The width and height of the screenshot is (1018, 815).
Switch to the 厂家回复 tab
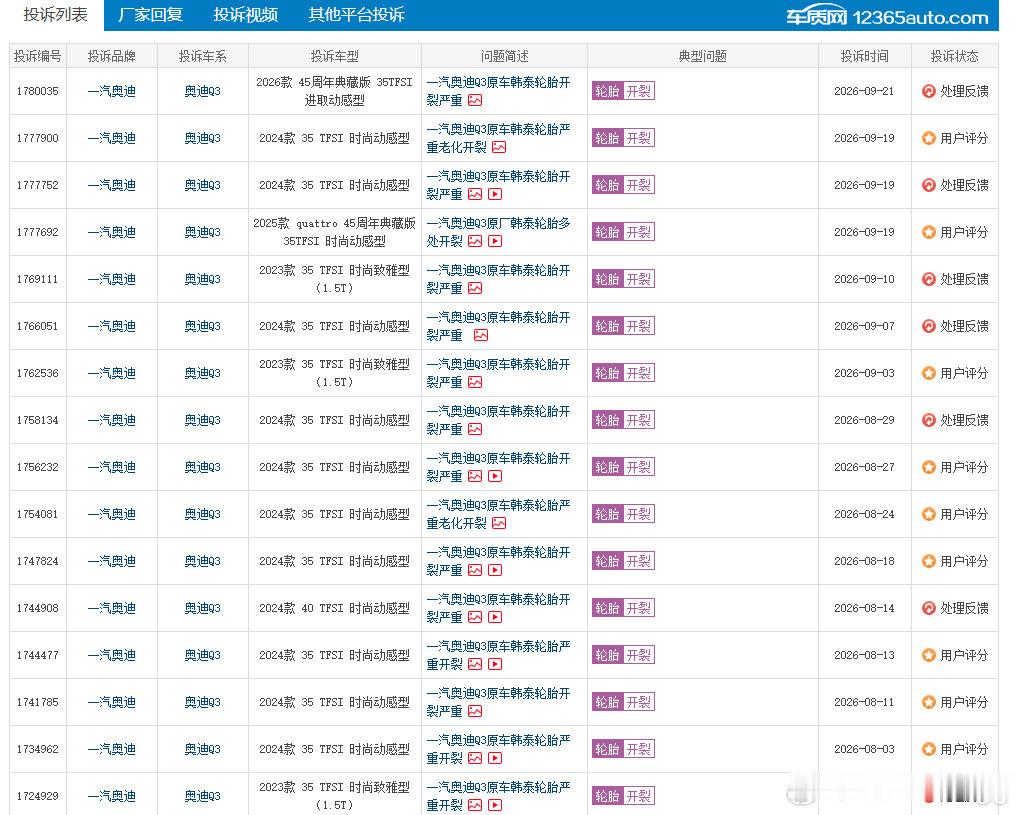(x=151, y=14)
